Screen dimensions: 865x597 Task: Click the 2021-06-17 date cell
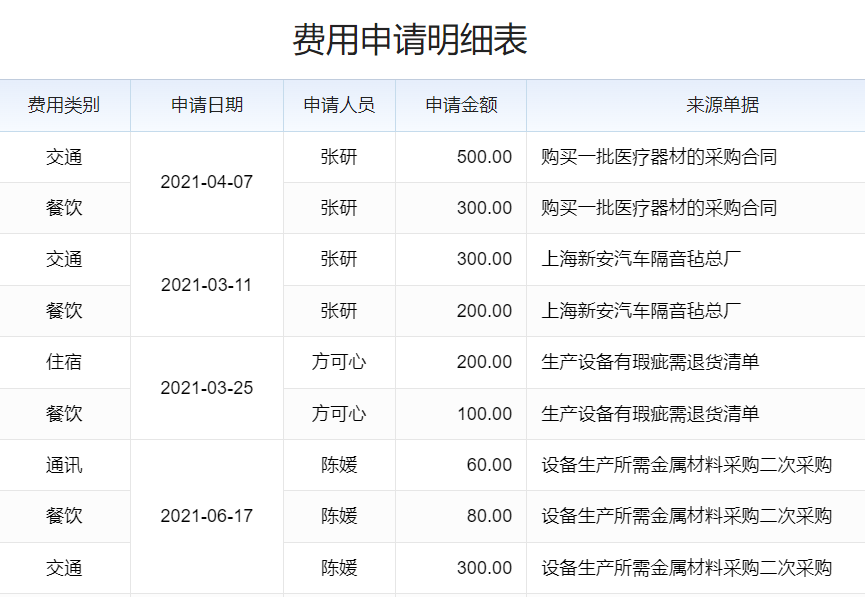[x=206, y=516]
